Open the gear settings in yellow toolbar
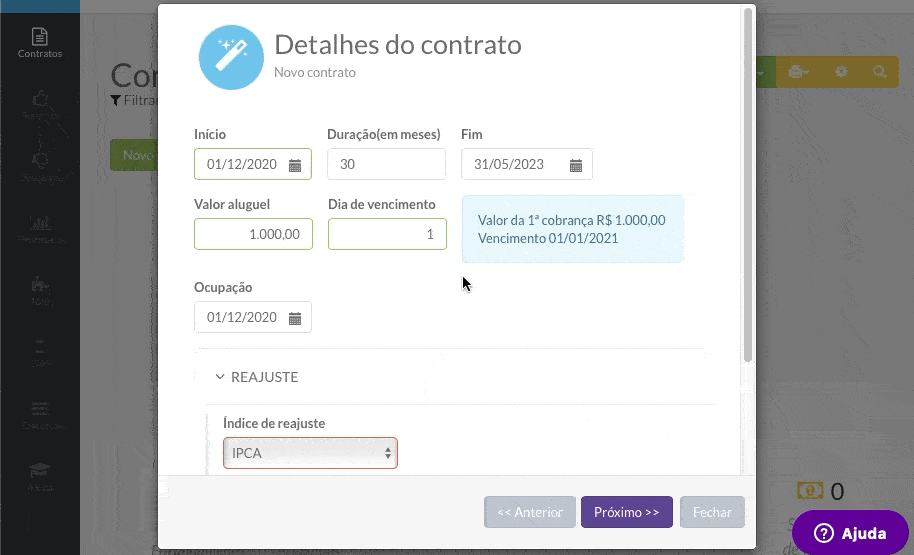Viewport: 914px width, 555px height. point(841,72)
